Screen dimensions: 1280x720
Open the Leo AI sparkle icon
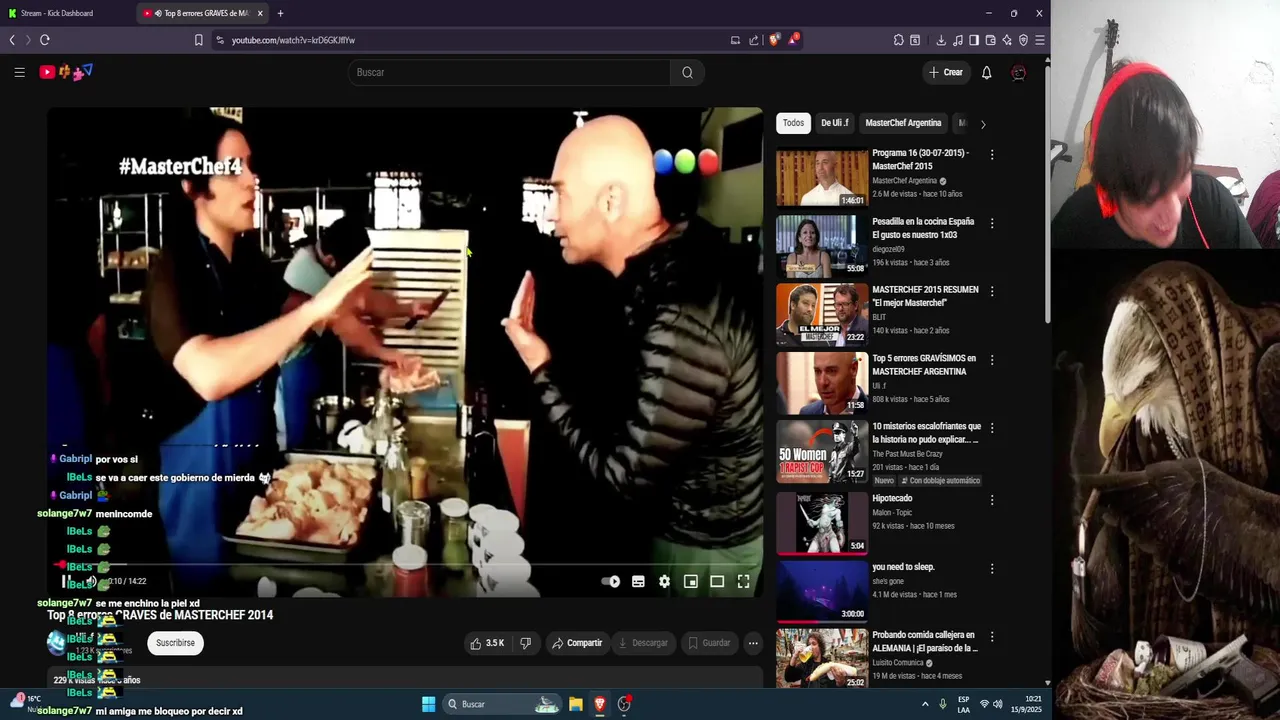(x=1007, y=40)
